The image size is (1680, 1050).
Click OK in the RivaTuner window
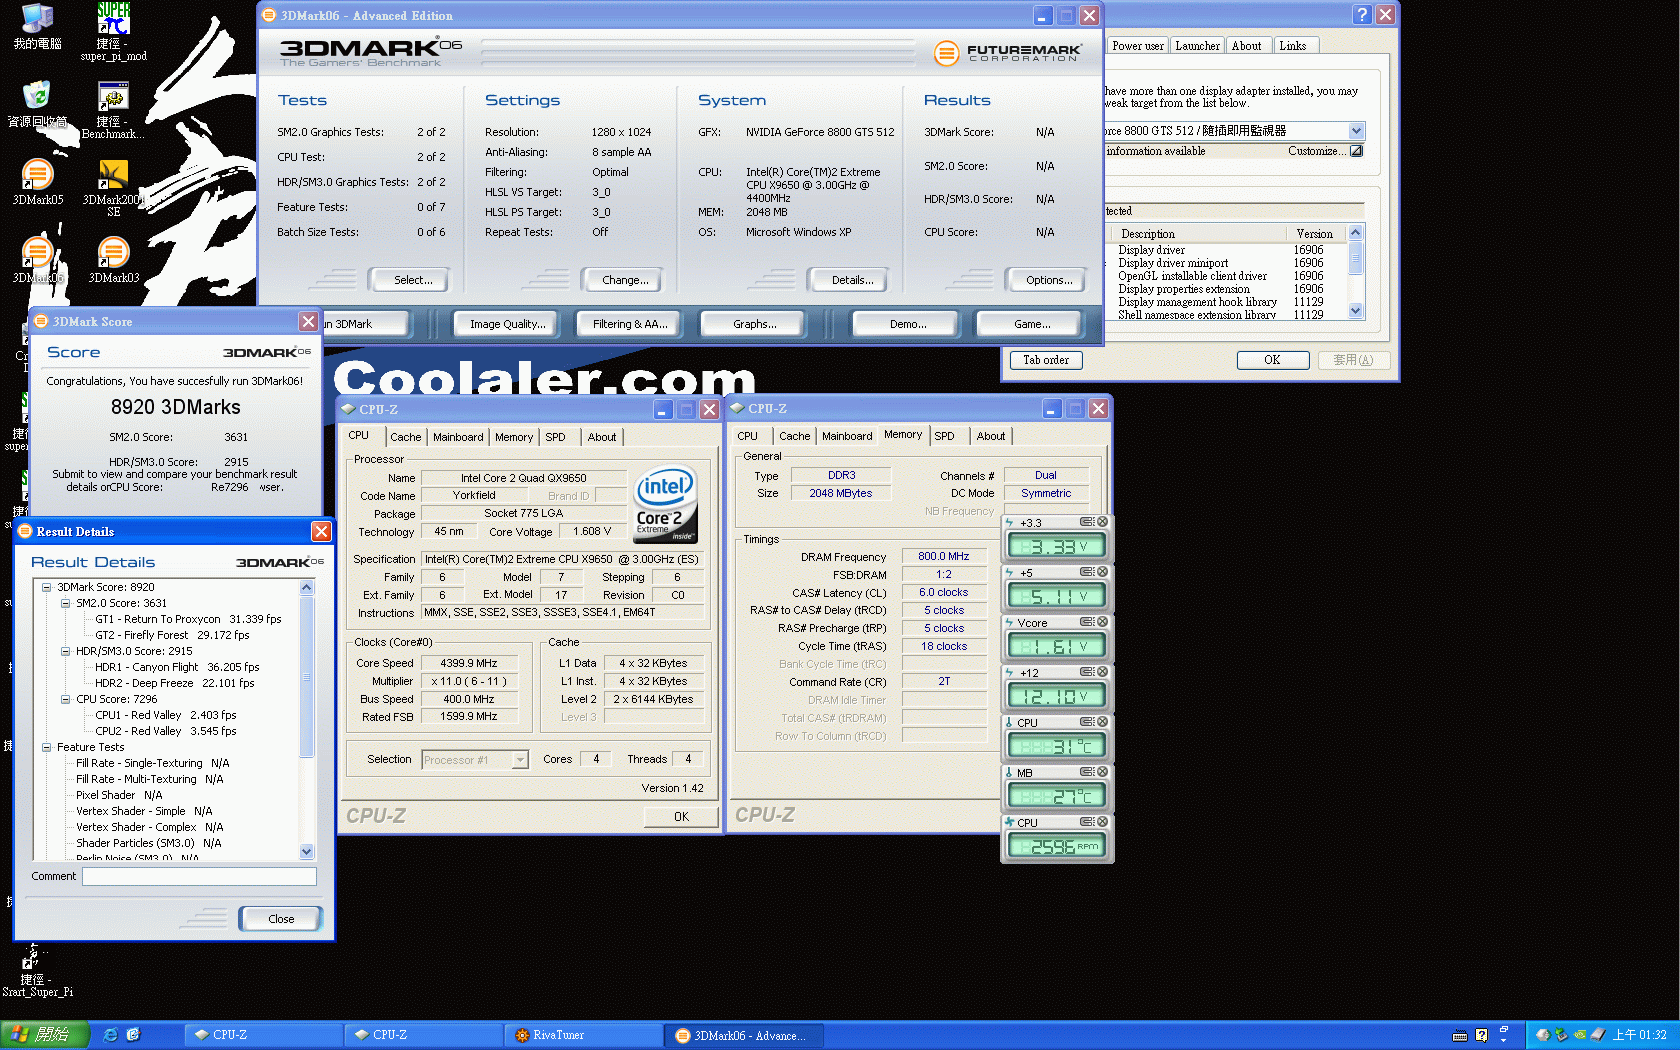1273,360
